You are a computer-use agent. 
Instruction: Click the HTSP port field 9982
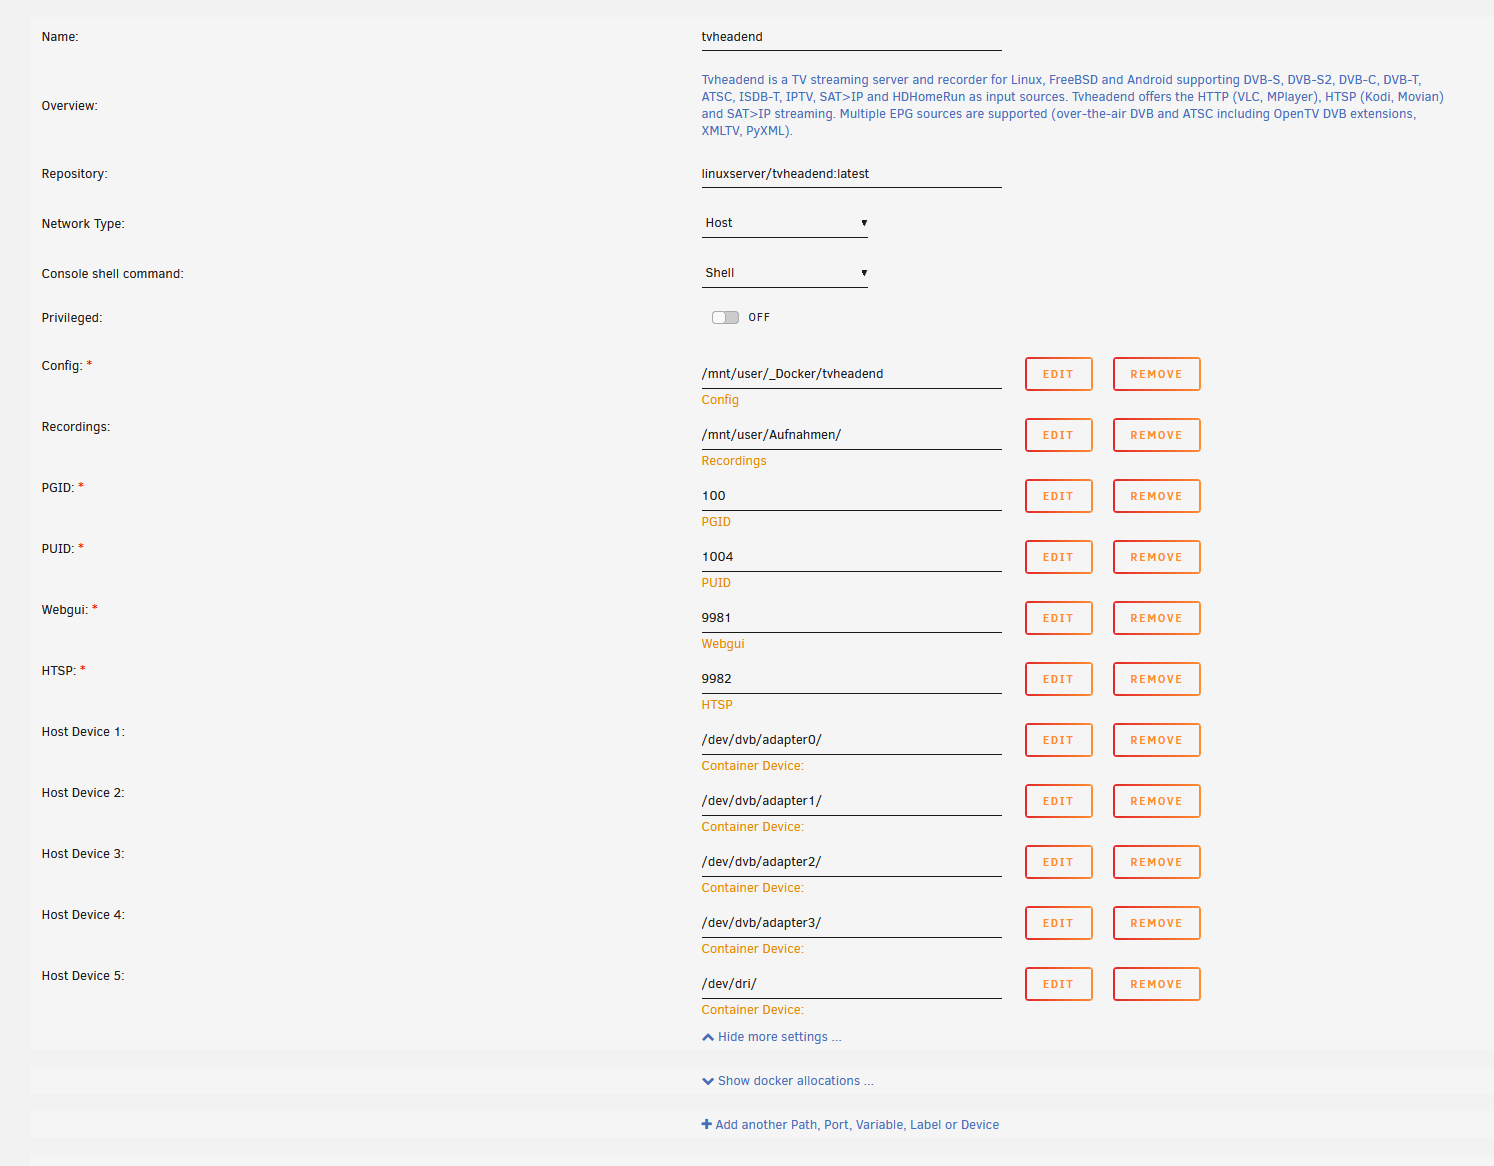coord(851,679)
